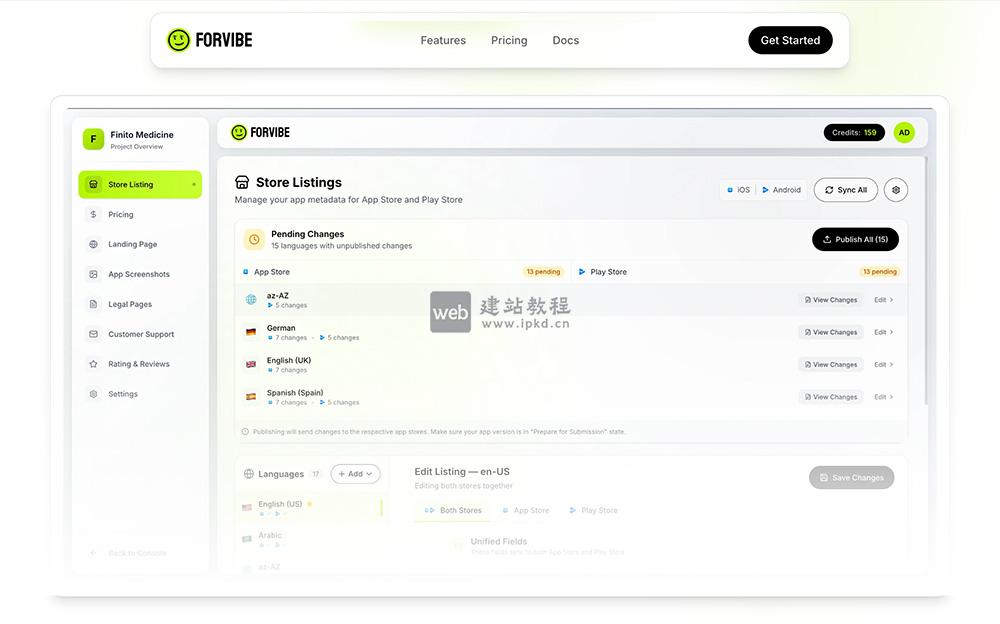Viewport: 1000px width, 624px height.
Task: Click the AD avatar badge
Action: 903,131
